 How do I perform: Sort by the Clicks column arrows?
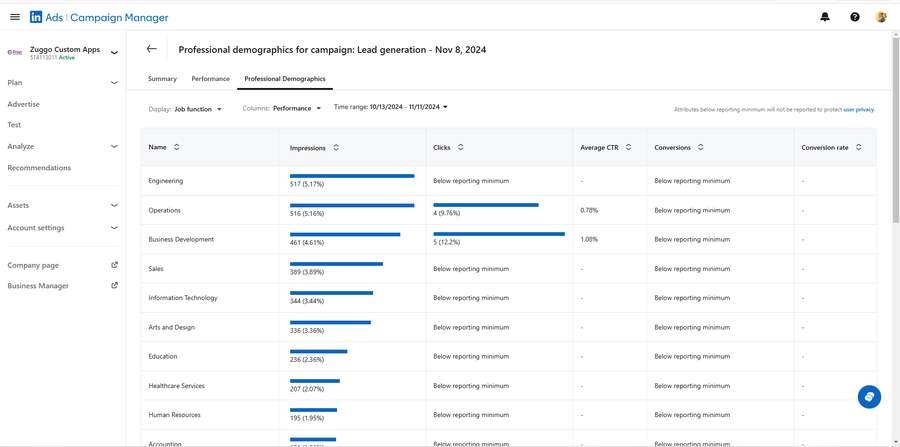(x=460, y=147)
